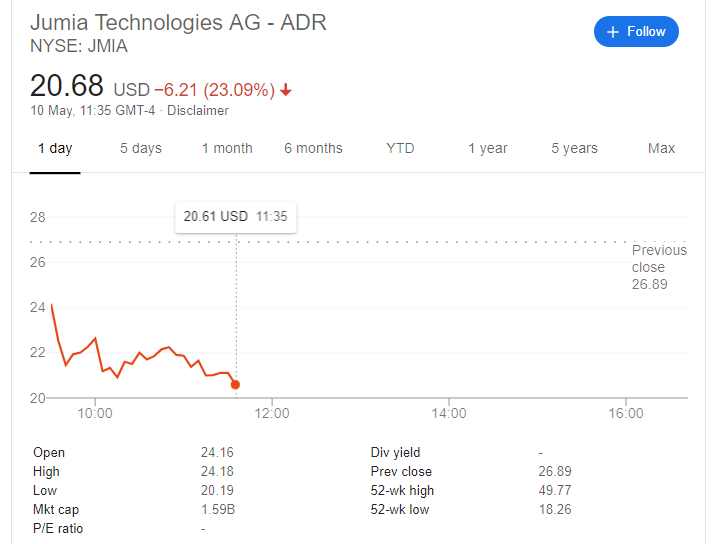
Task: Show the 6 months chart range
Action: coord(313,148)
